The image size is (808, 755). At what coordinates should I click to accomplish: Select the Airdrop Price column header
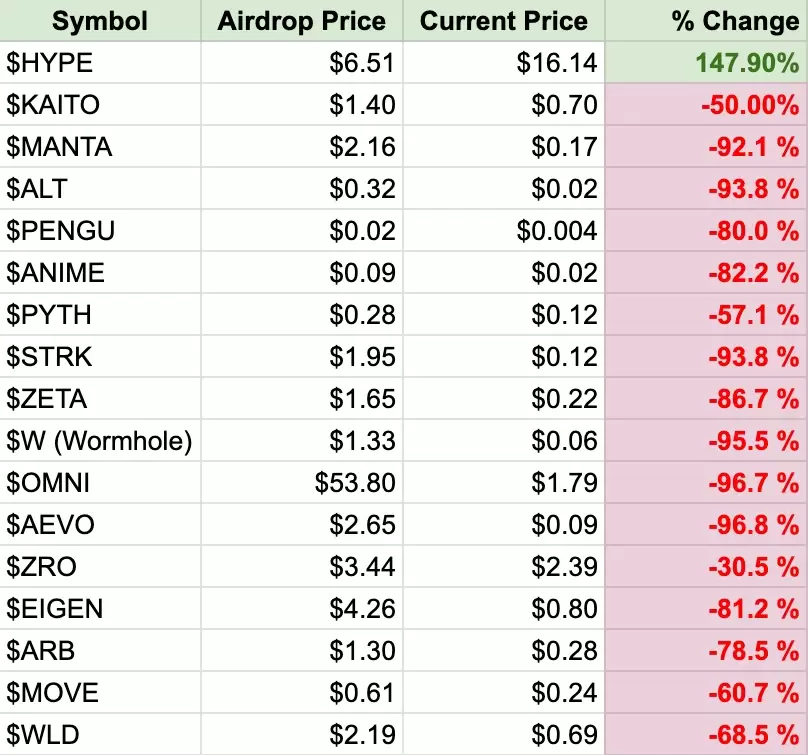click(x=301, y=21)
